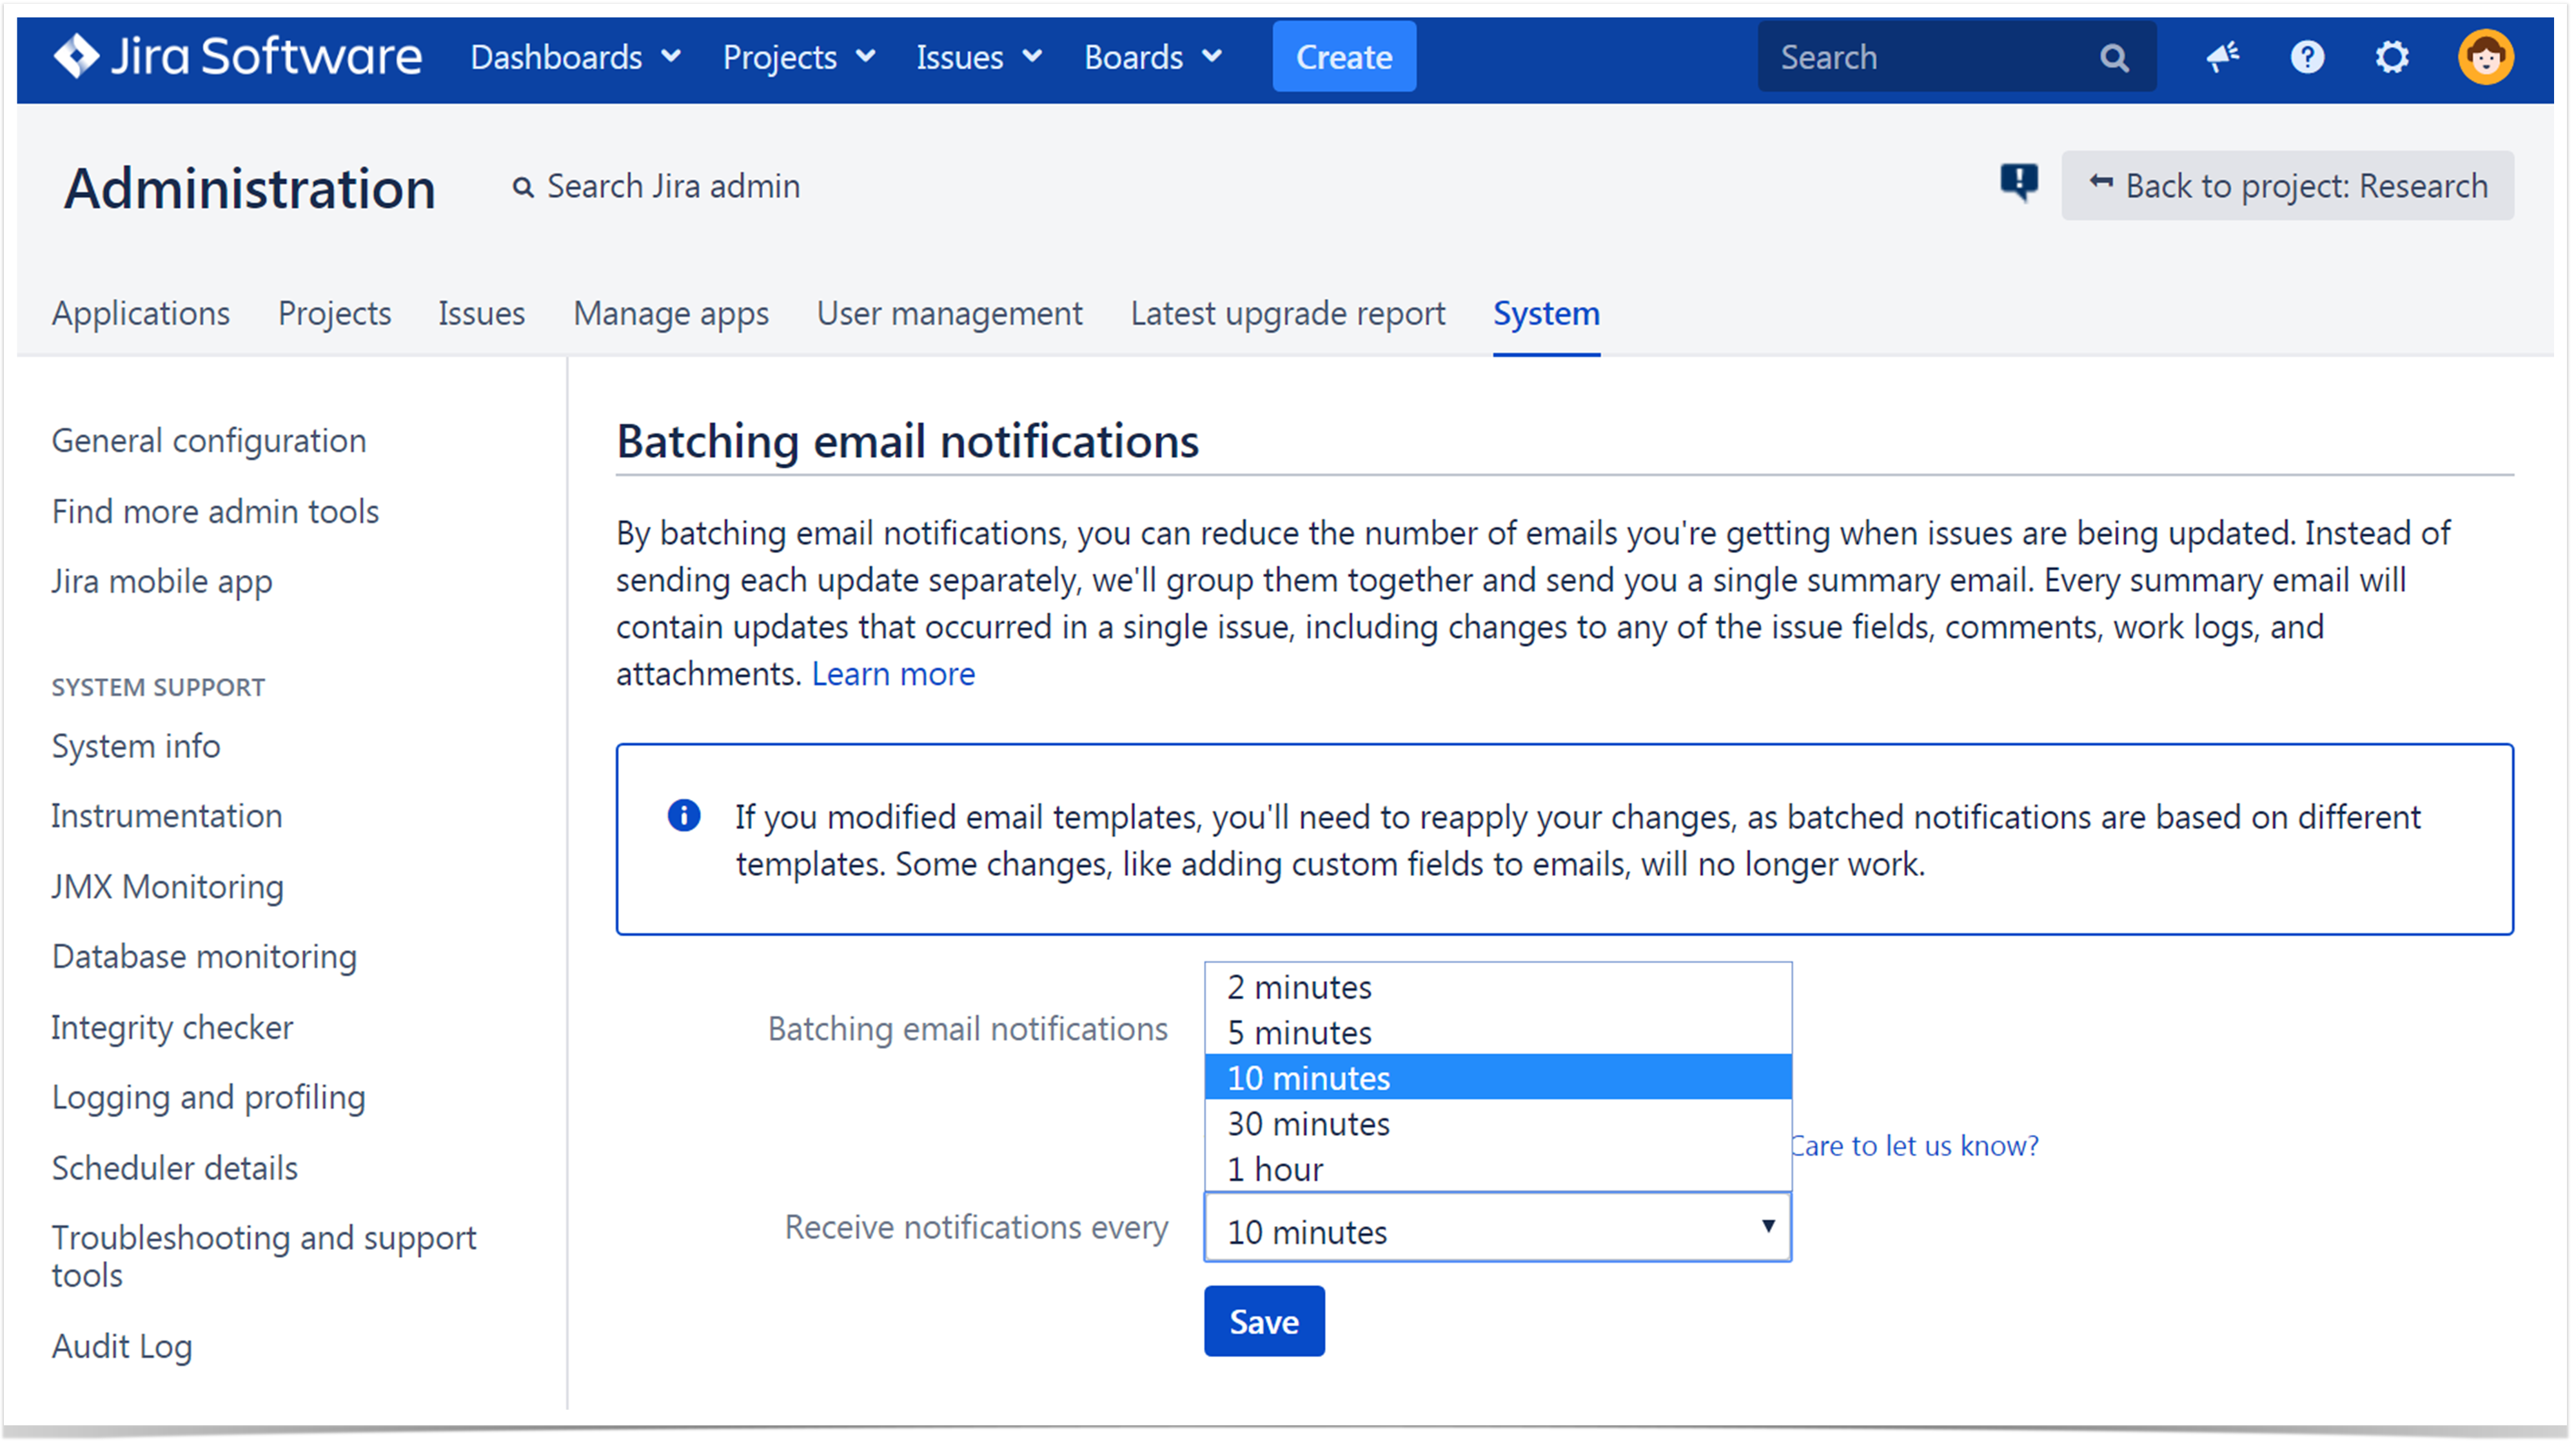Open the Projects dropdown in top navigation

(x=799, y=57)
